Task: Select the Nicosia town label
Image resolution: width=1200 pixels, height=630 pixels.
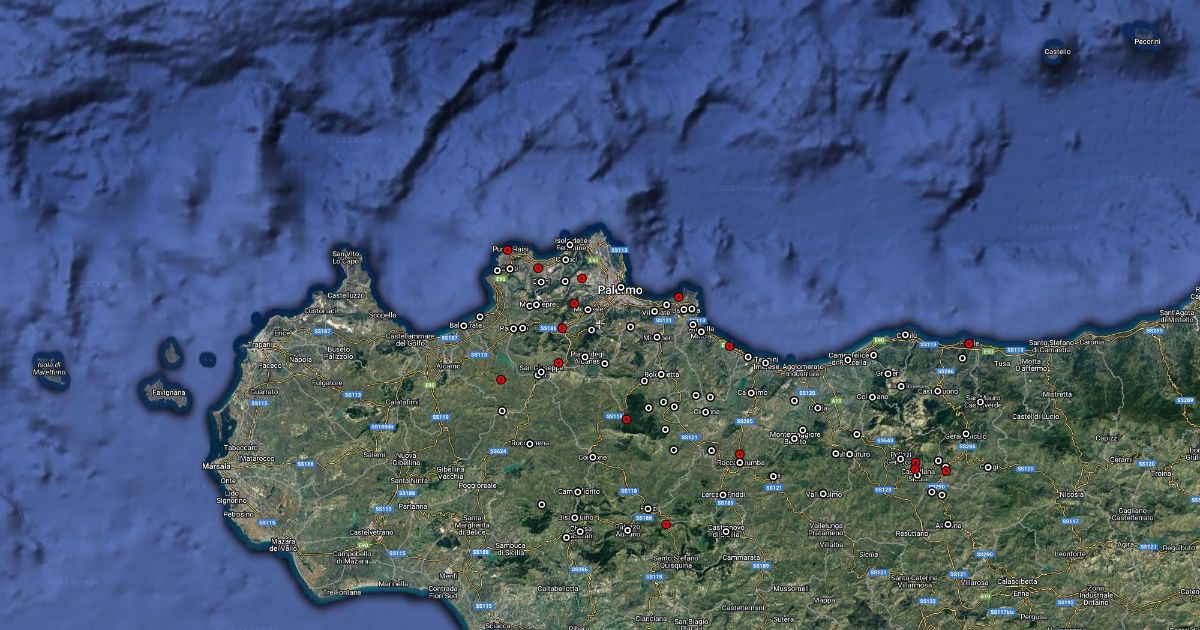Action: coord(1071,494)
